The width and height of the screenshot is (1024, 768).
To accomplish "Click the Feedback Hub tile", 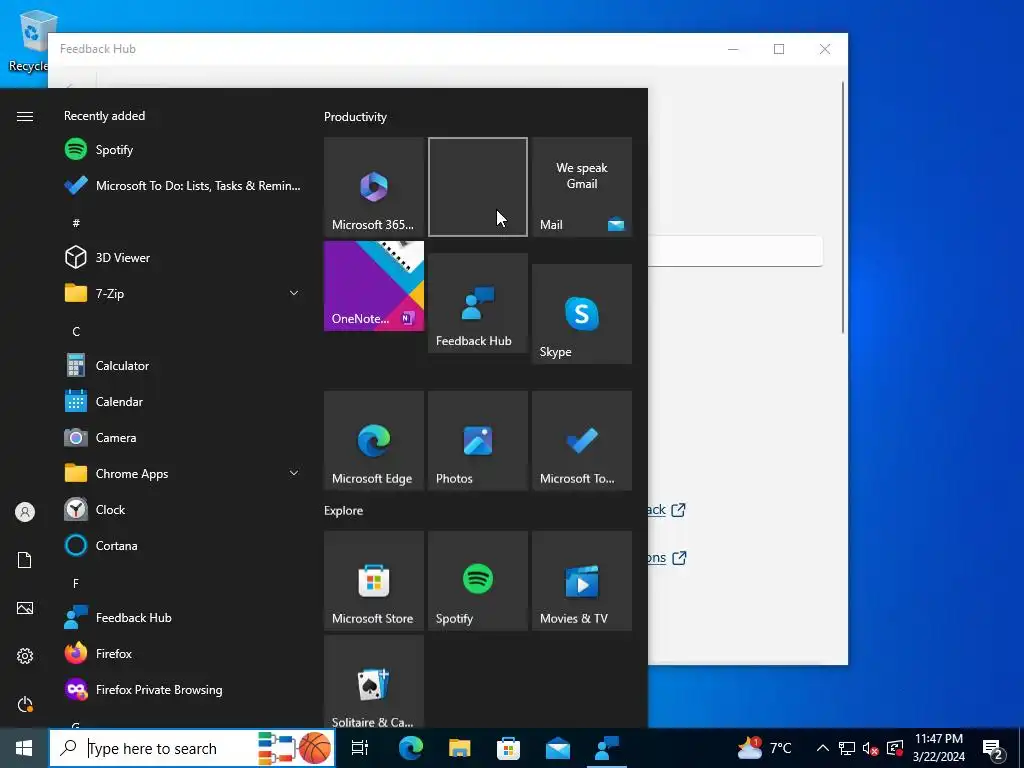I will (x=477, y=303).
